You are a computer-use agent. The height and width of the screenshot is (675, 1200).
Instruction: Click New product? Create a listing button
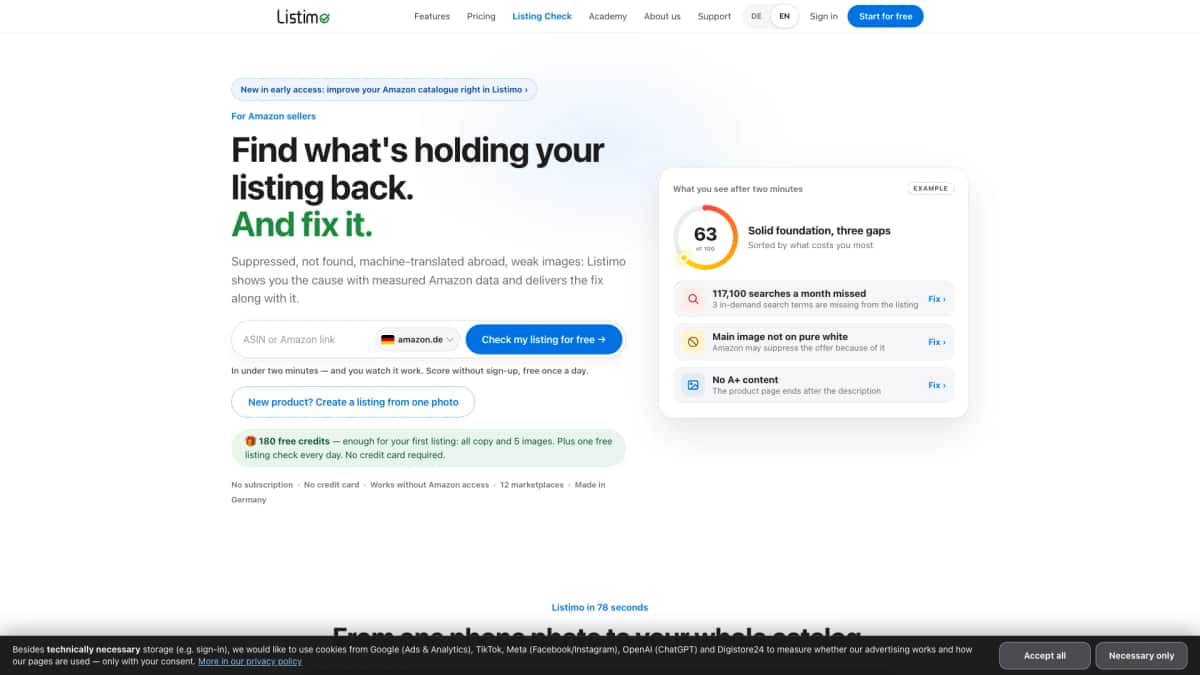(x=353, y=402)
